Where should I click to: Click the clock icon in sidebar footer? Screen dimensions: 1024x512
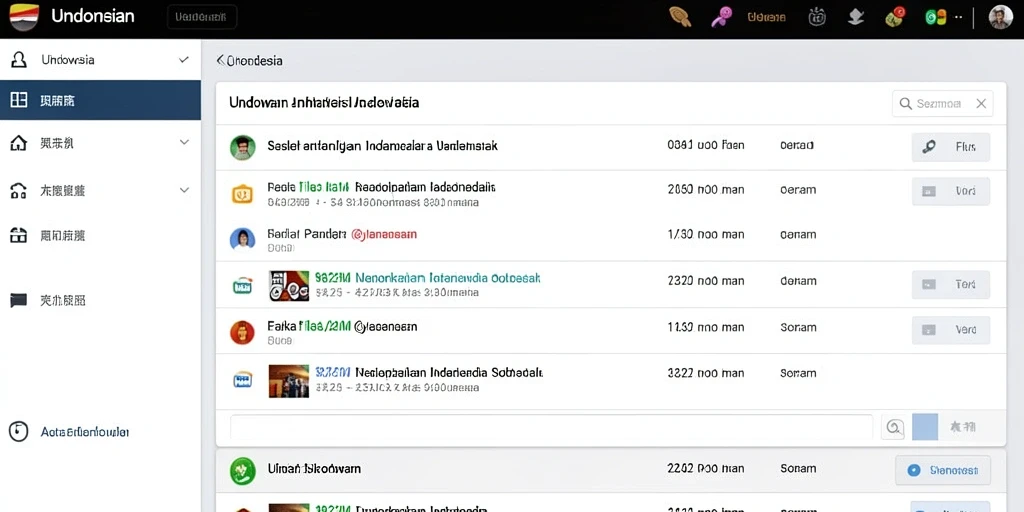point(18,432)
